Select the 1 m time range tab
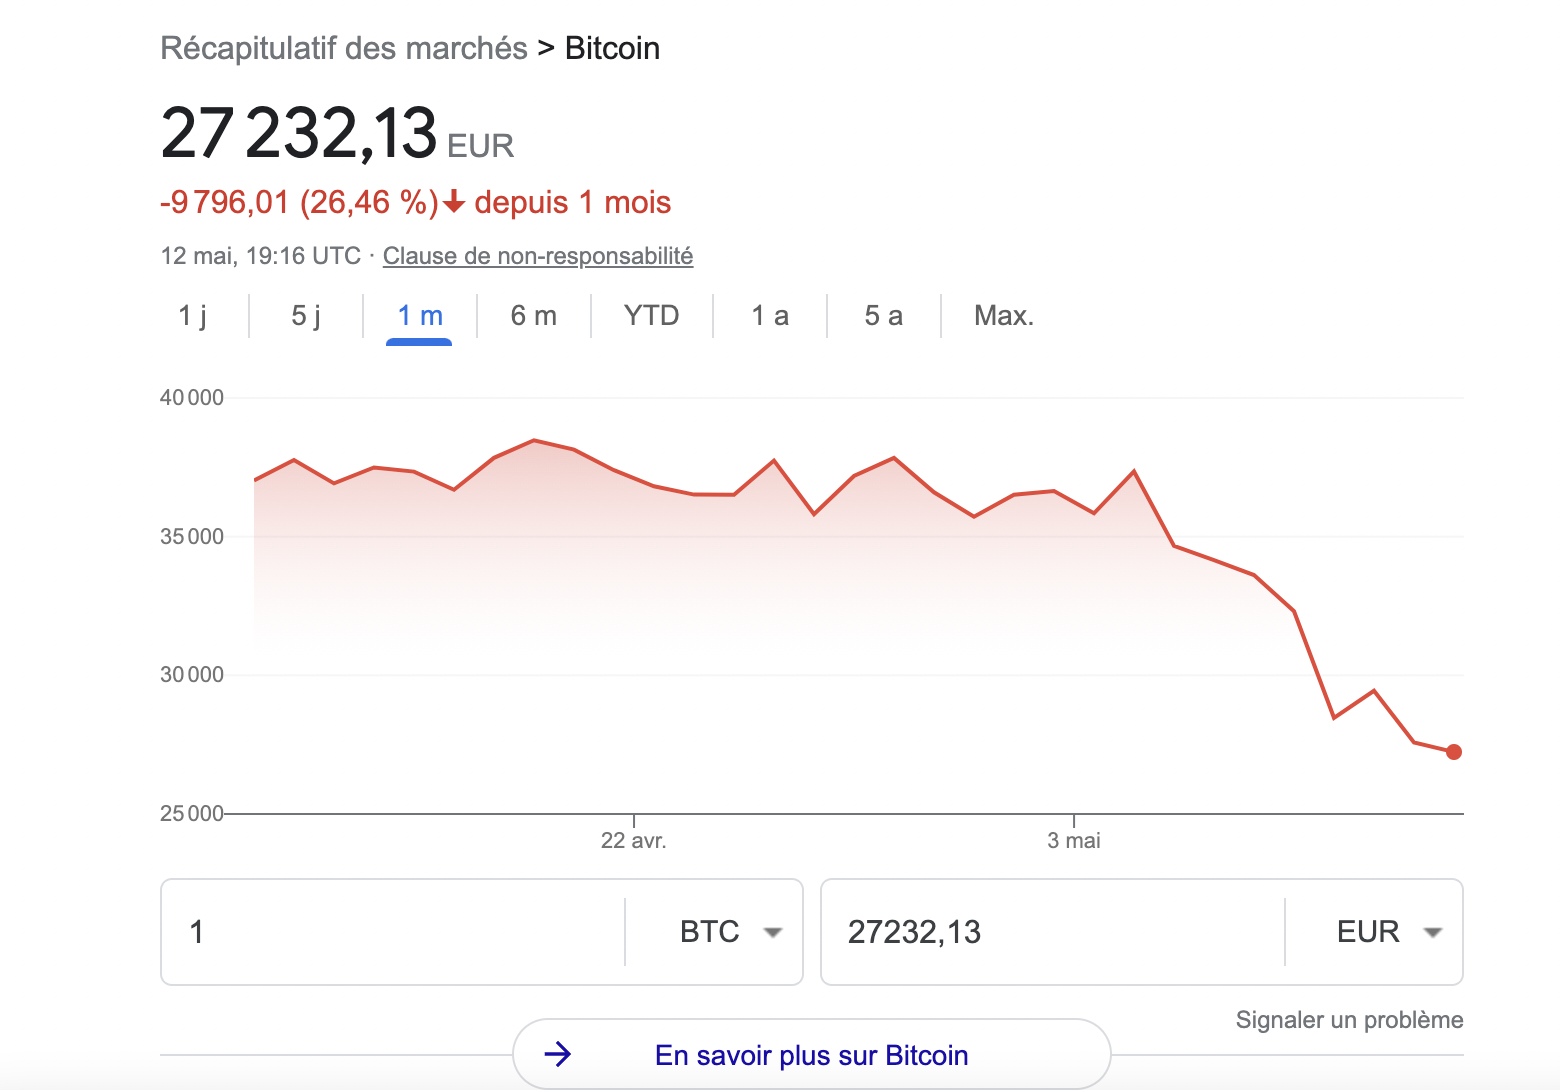 [x=420, y=316]
